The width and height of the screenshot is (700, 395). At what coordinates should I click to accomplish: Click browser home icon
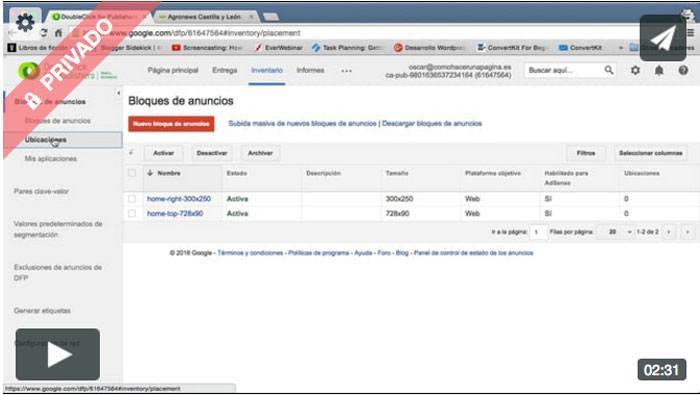[x=58, y=33]
